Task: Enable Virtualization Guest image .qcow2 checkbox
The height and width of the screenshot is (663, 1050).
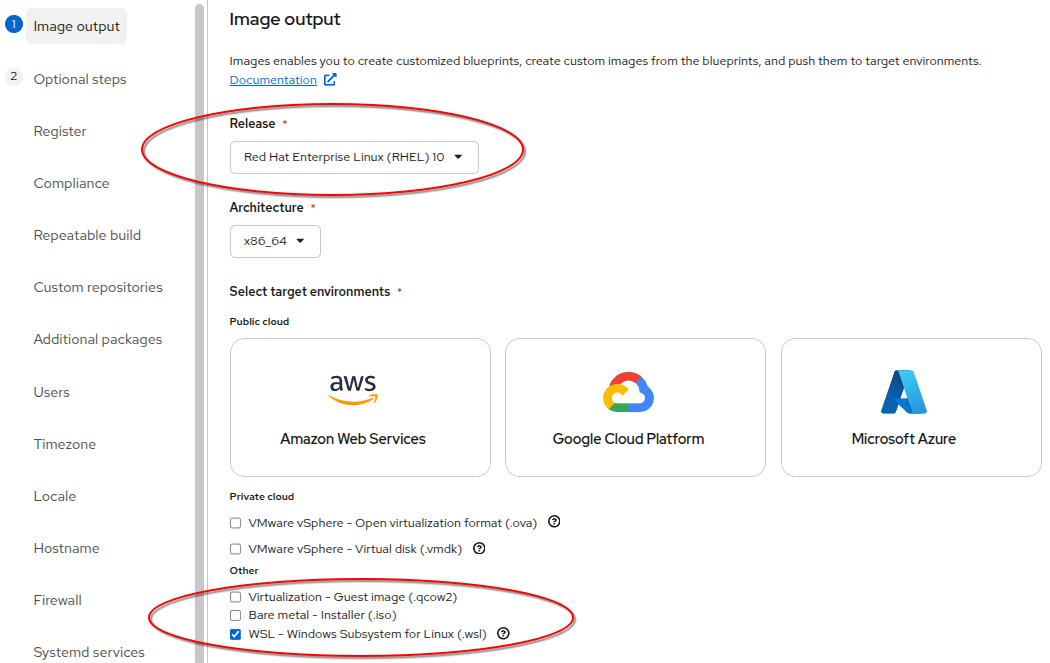Action: [236, 597]
